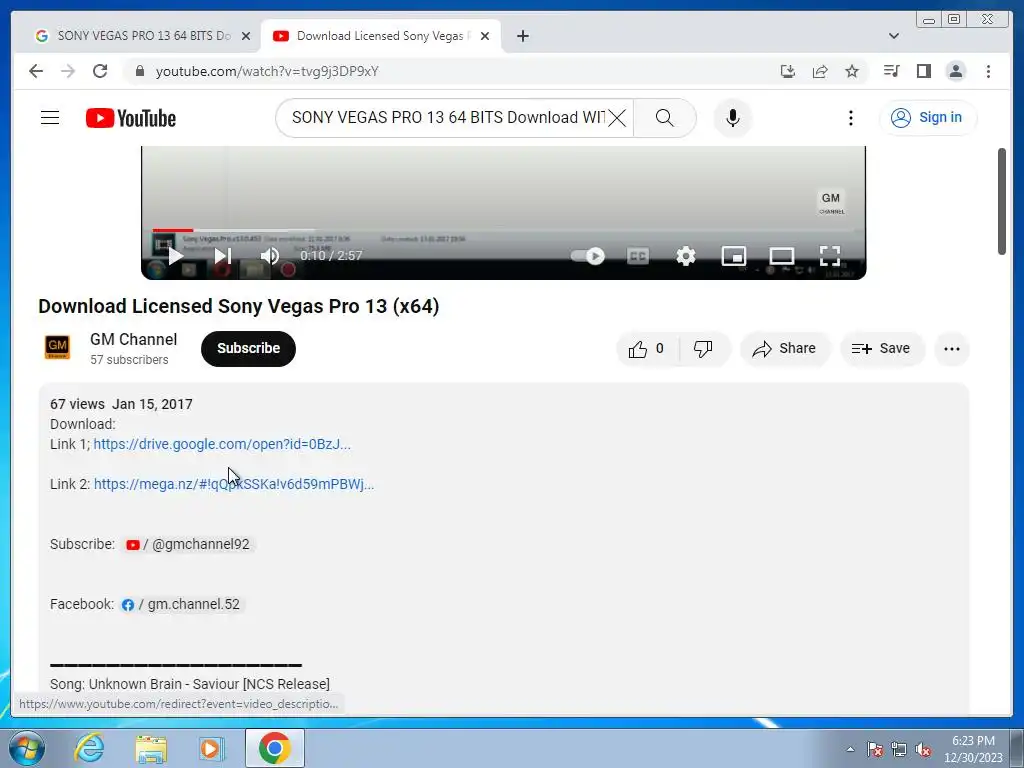Subscribe to GM Channel
The image size is (1024, 768).
pyautogui.click(x=248, y=349)
